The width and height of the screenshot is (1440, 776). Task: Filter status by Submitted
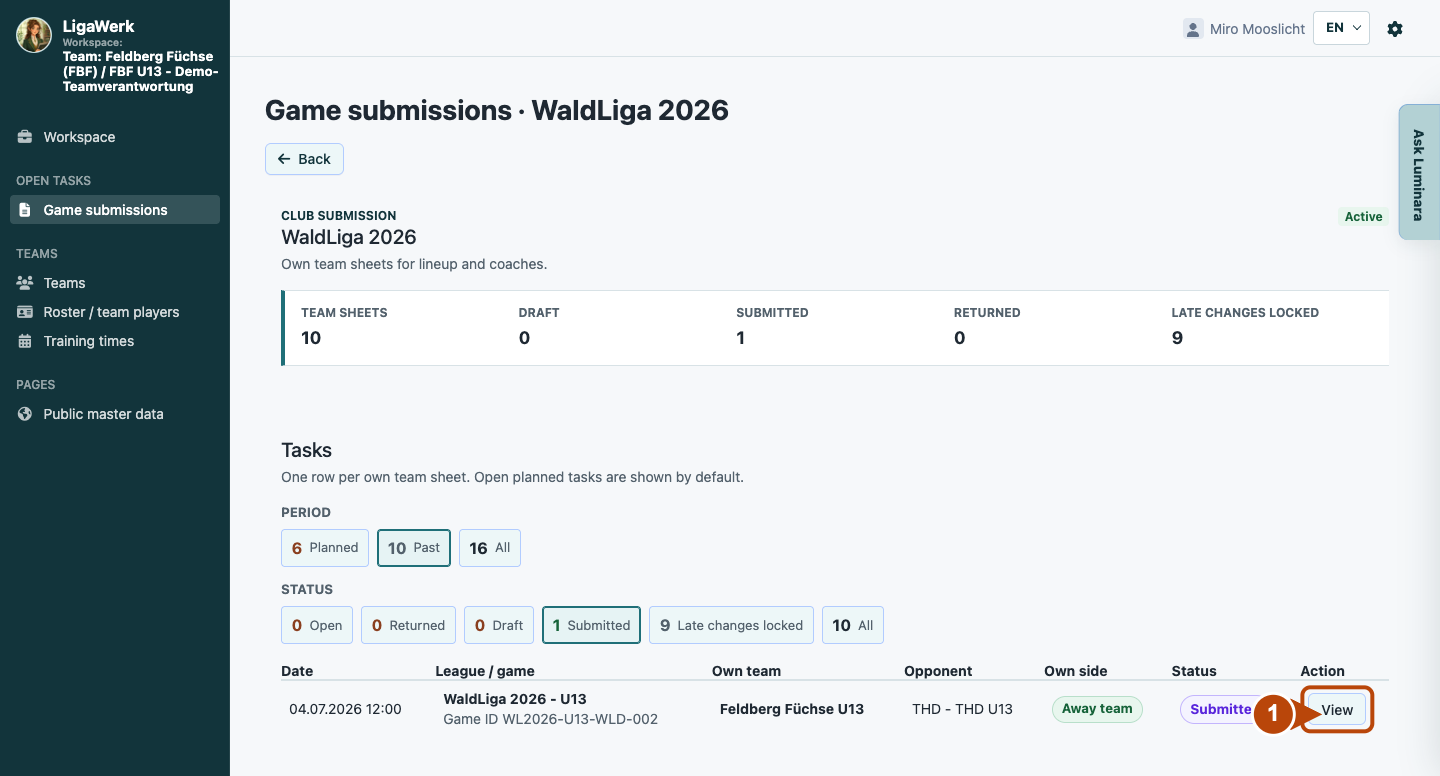[591, 625]
